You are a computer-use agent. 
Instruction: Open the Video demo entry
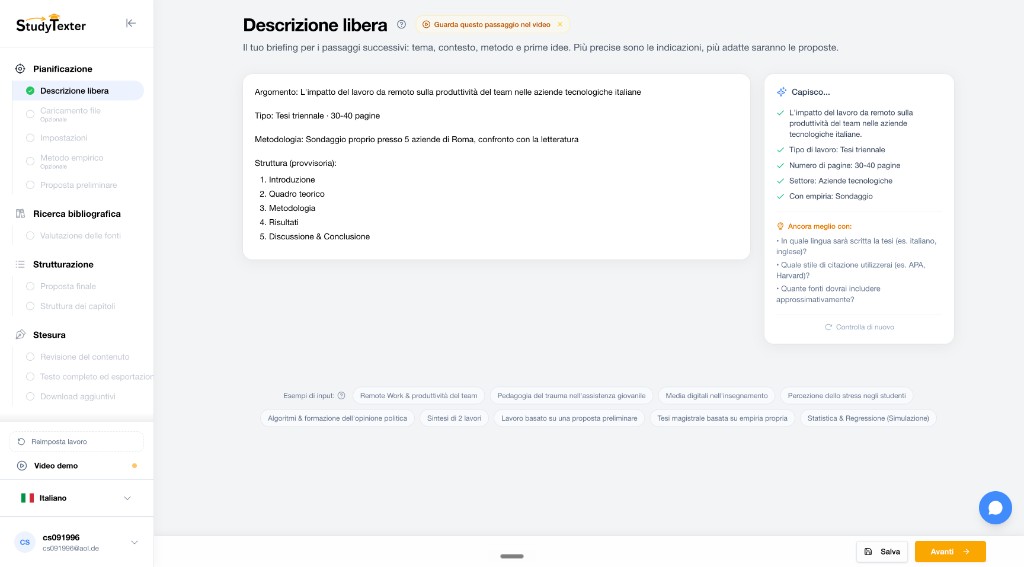(x=76, y=466)
